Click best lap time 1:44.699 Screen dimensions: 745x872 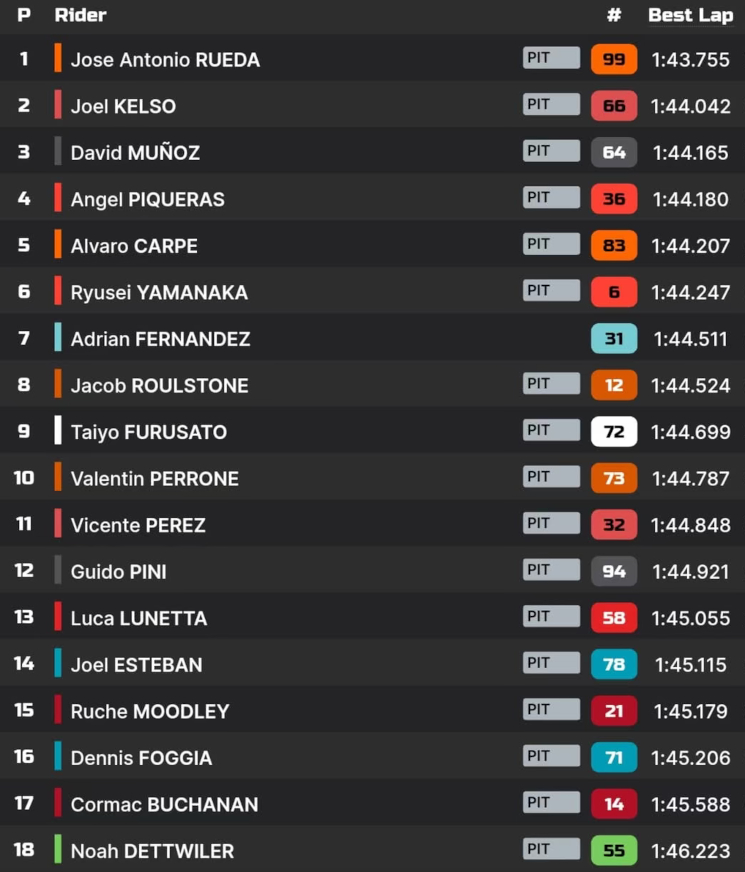[x=691, y=432]
